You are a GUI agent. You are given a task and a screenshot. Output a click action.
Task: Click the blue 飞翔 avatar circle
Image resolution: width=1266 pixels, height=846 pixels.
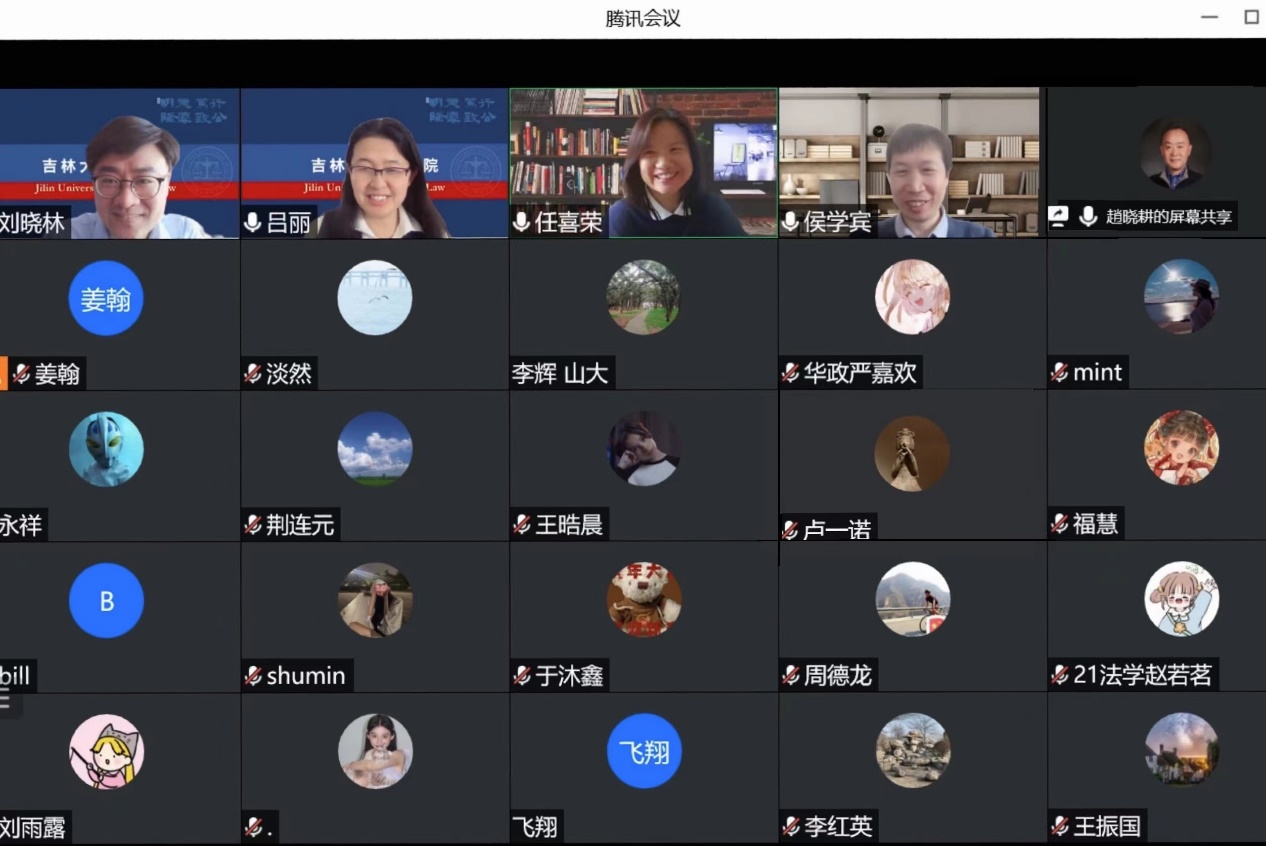point(644,750)
